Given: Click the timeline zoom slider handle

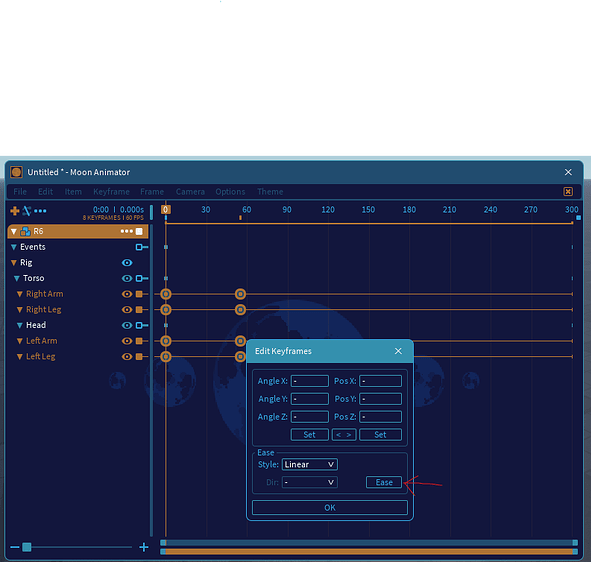Looking at the screenshot, I should (x=26, y=547).
